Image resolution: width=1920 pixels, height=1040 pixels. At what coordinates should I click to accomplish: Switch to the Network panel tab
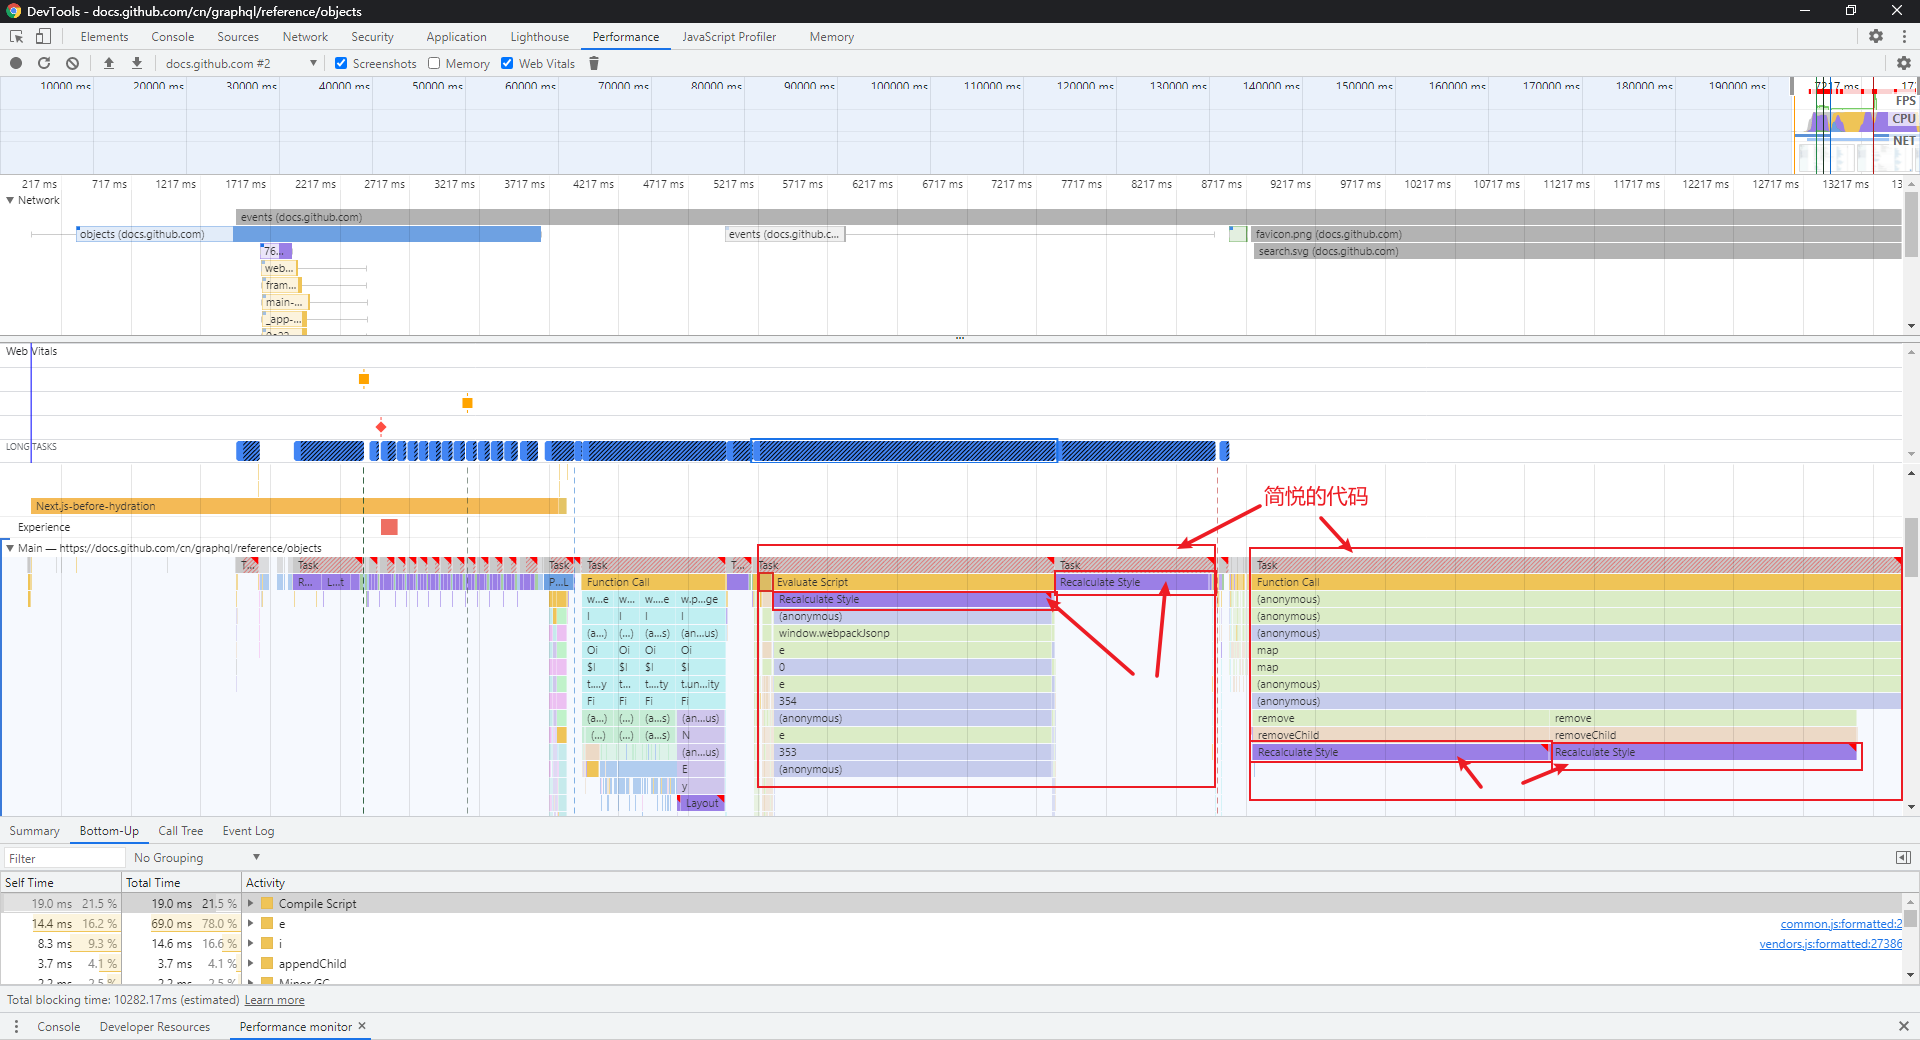[305, 37]
